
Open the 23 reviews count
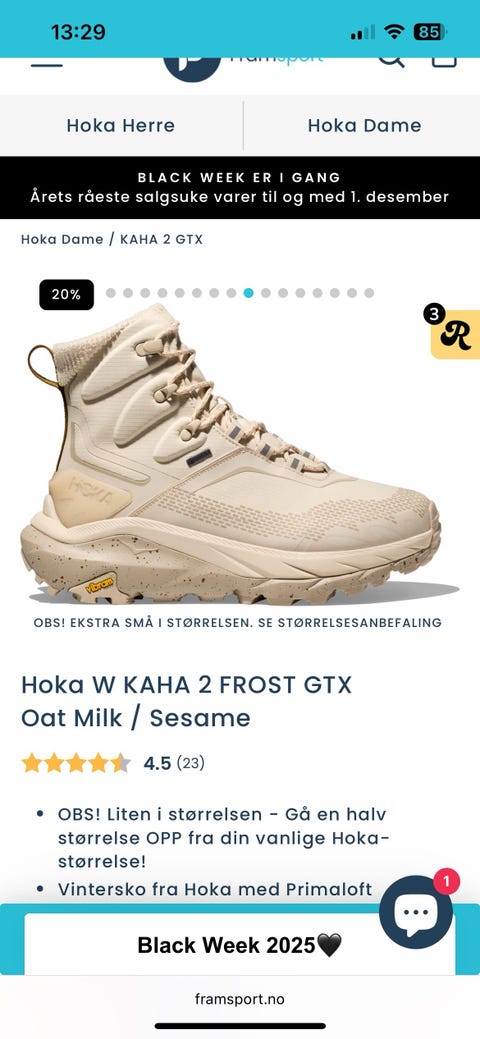click(190, 763)
